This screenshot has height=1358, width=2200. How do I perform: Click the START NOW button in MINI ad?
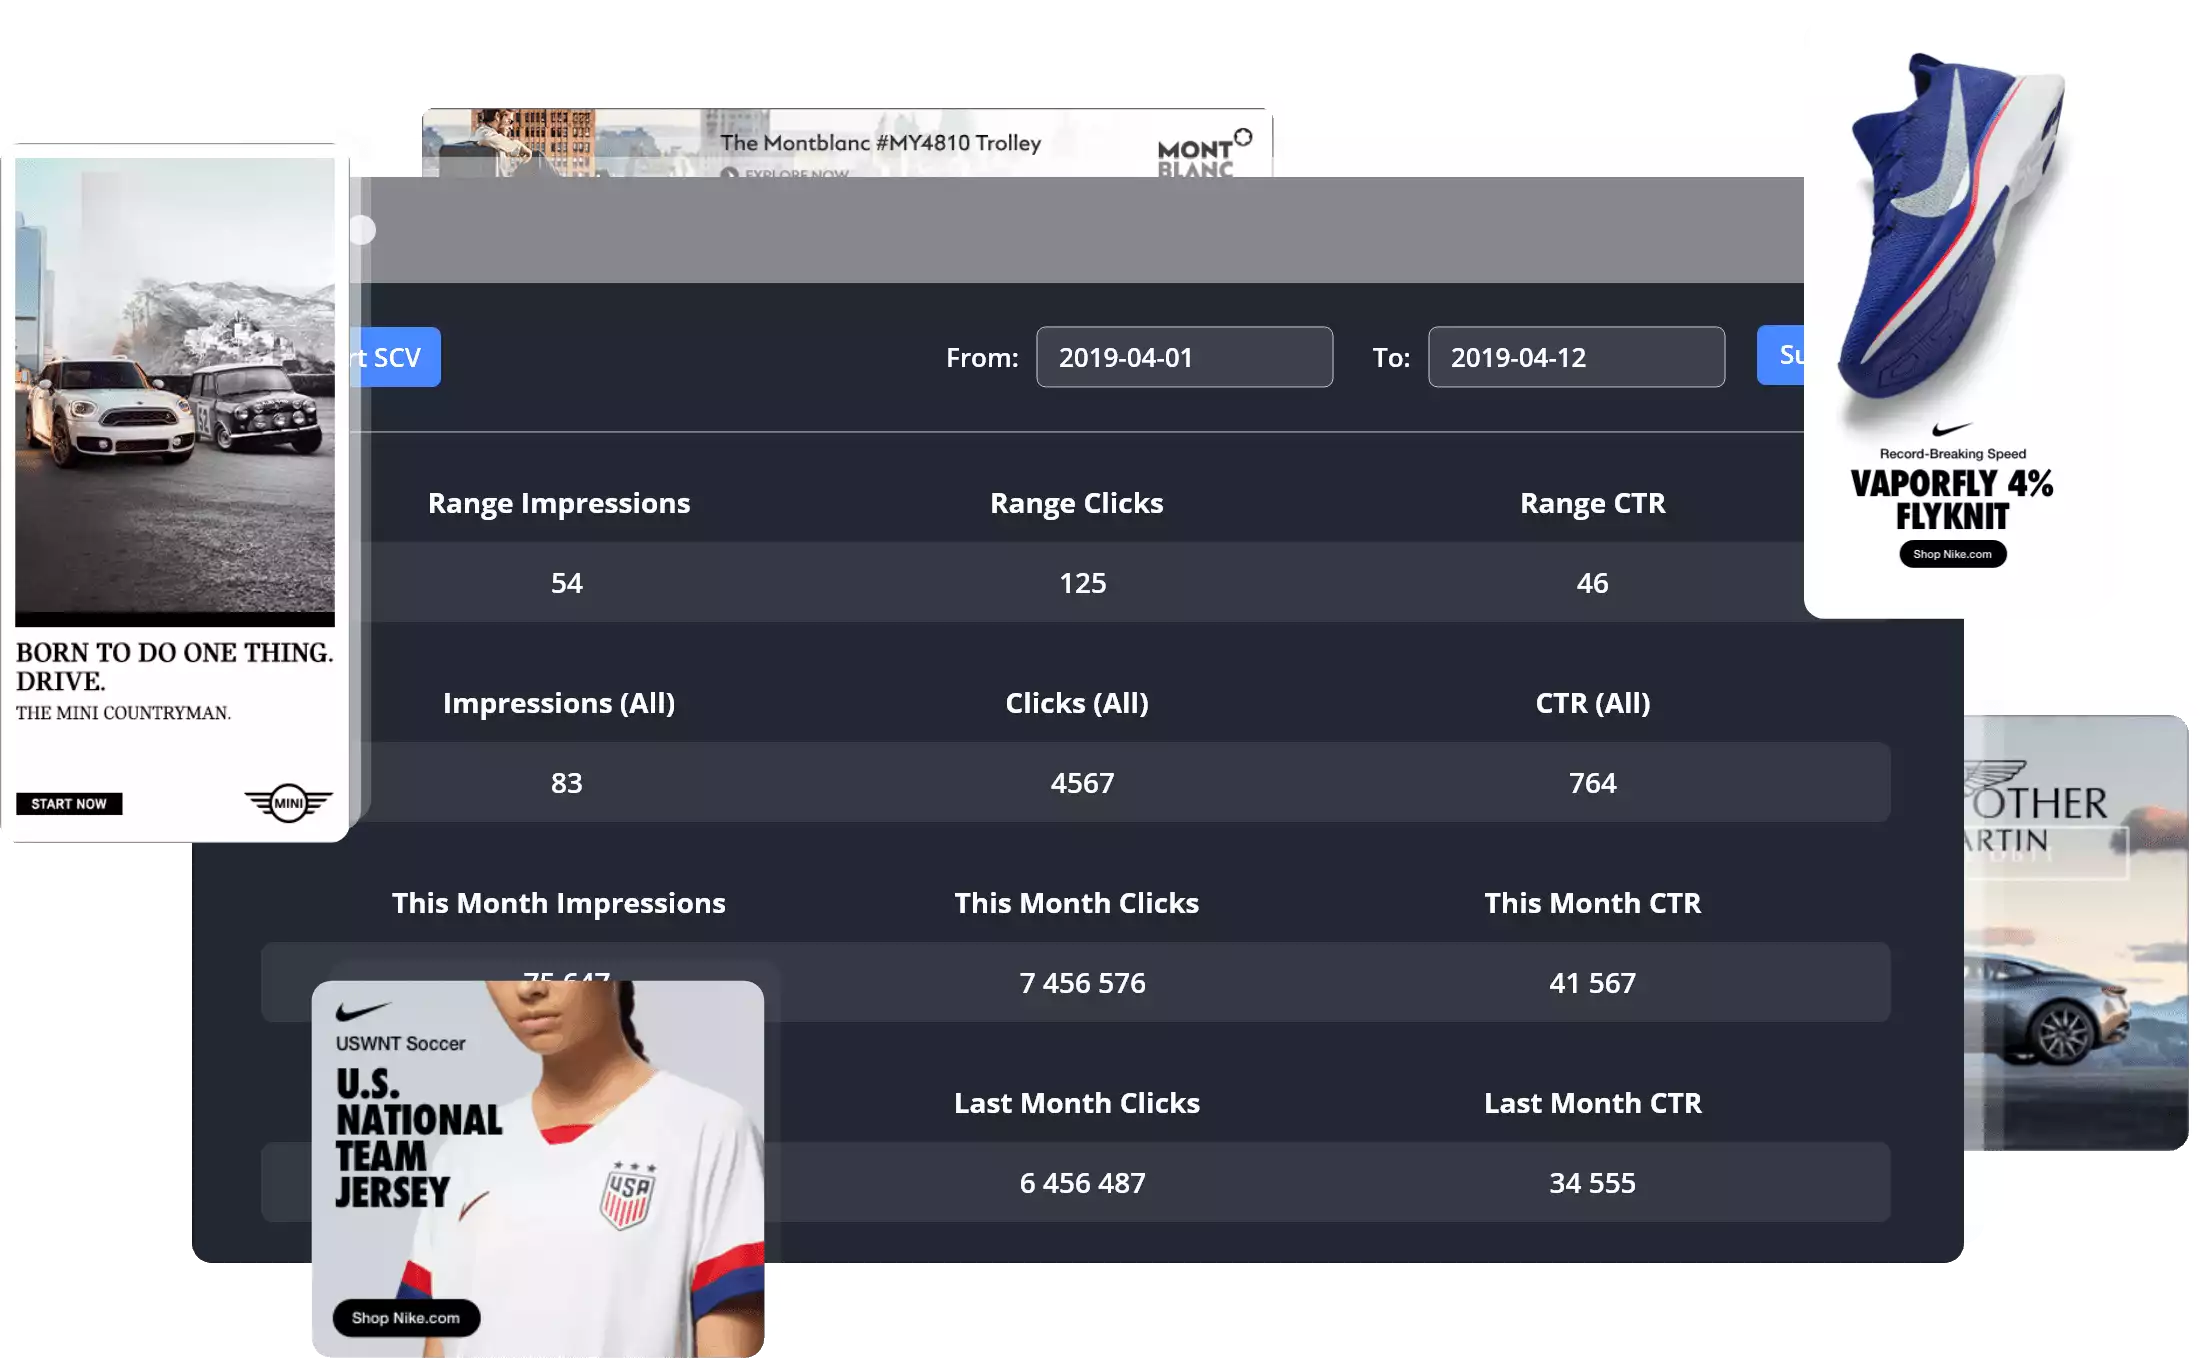(x=69, y=804)
